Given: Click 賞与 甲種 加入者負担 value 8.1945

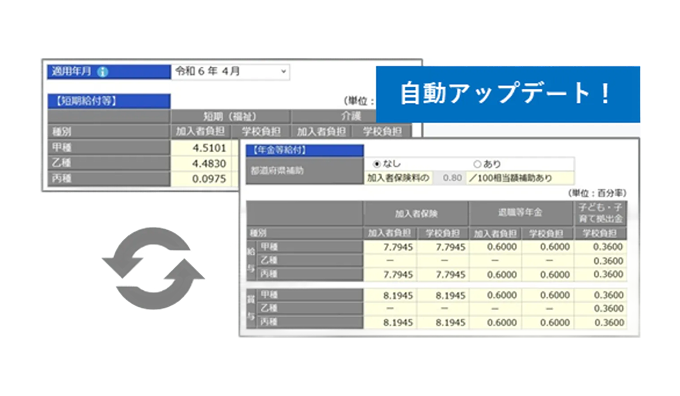Looking at the screenshot, I should (x=390, y=296).
